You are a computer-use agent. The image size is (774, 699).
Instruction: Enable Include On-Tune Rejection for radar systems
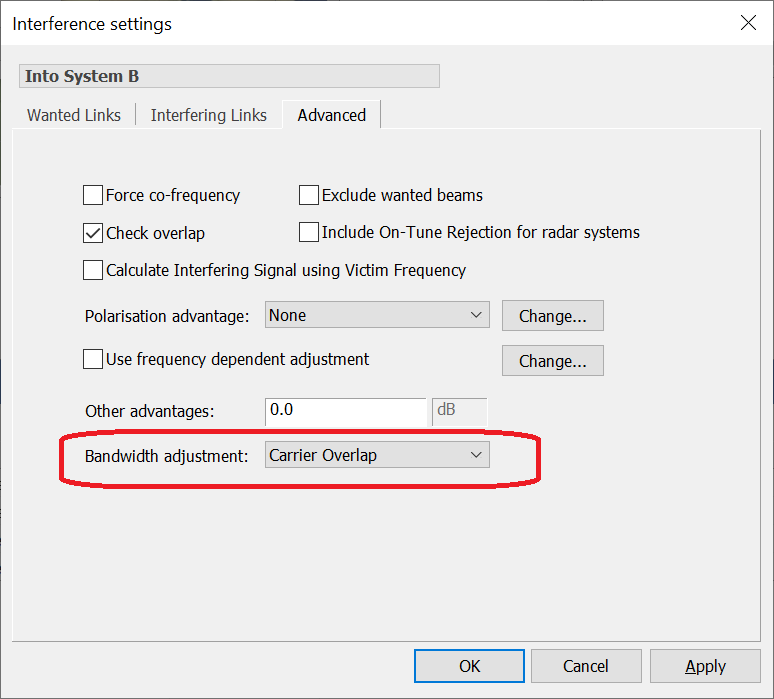309,232
